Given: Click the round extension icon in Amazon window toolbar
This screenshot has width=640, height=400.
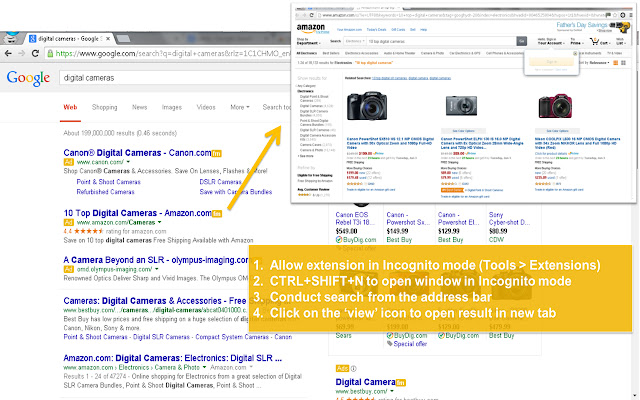Looking at the screenshot, I should pos(623,15).
